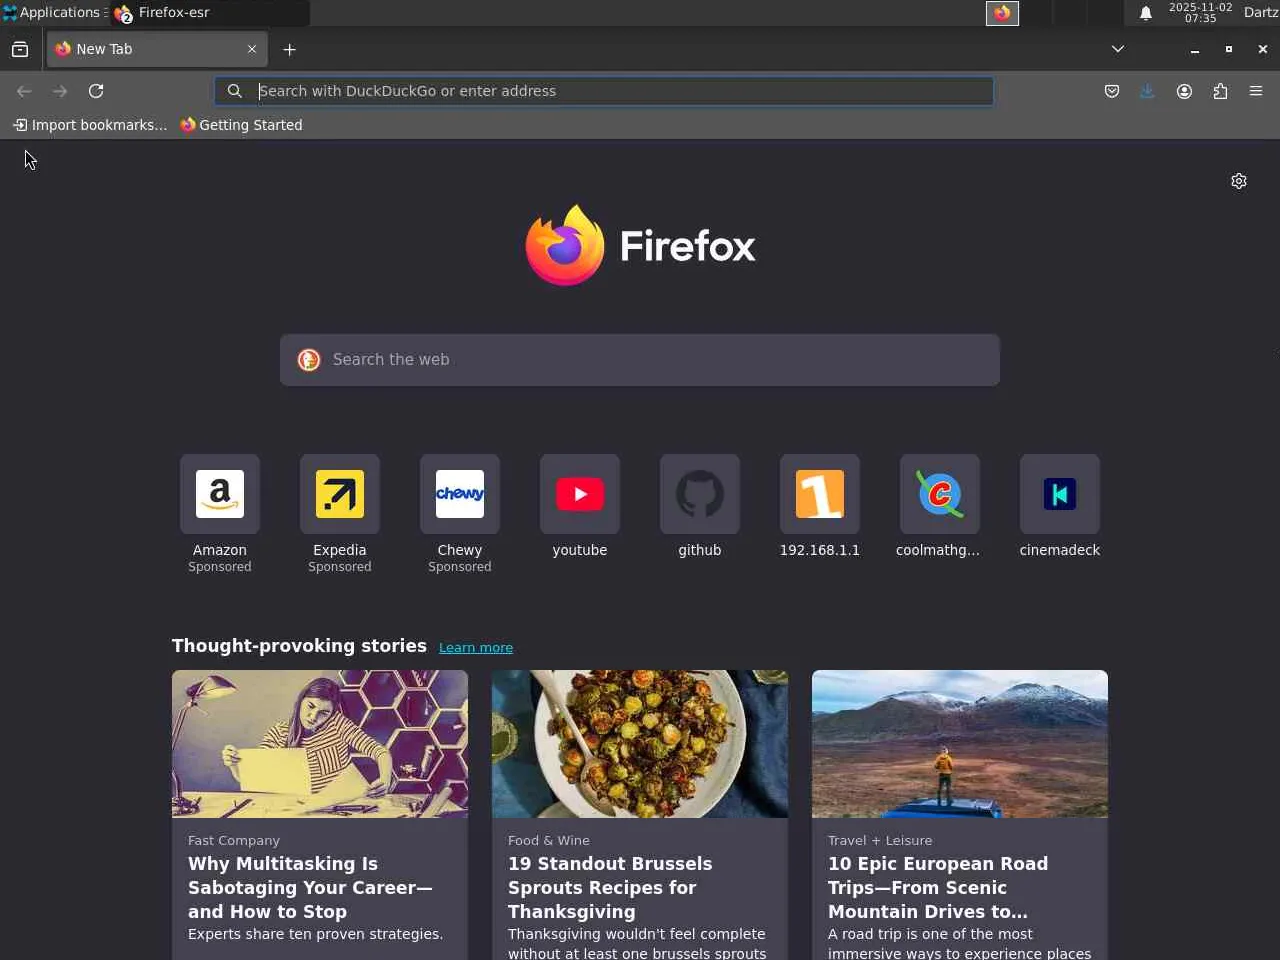Click the Fast Company story thumbnail

pos(320,744)
